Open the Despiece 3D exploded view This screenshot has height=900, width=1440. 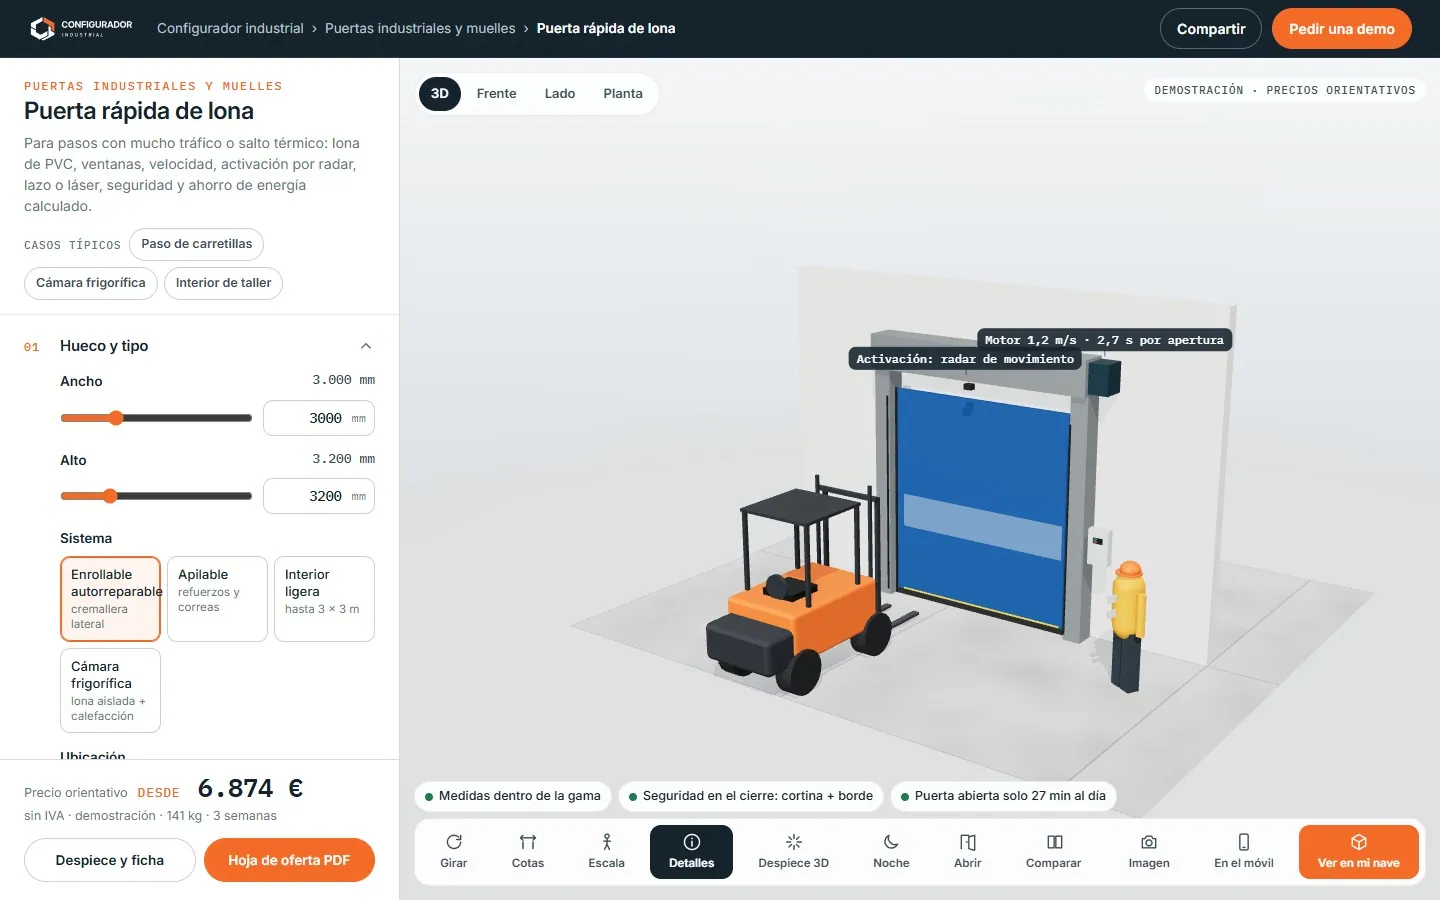click(x=794, y=852)
